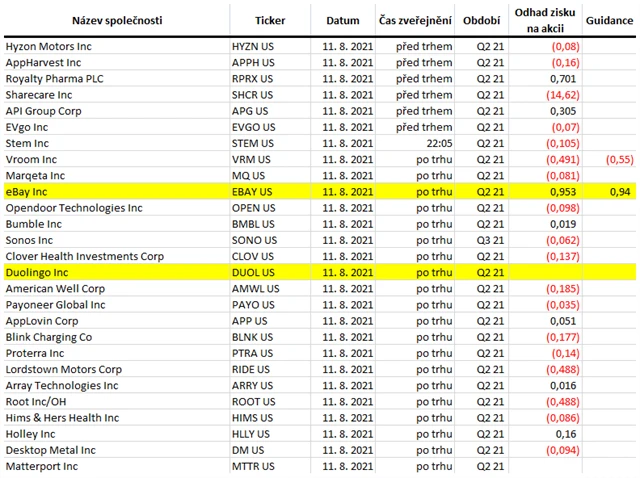Click the 'Lordstown Motors Corp' cell

pyautogui.click(x=63, y=369)
